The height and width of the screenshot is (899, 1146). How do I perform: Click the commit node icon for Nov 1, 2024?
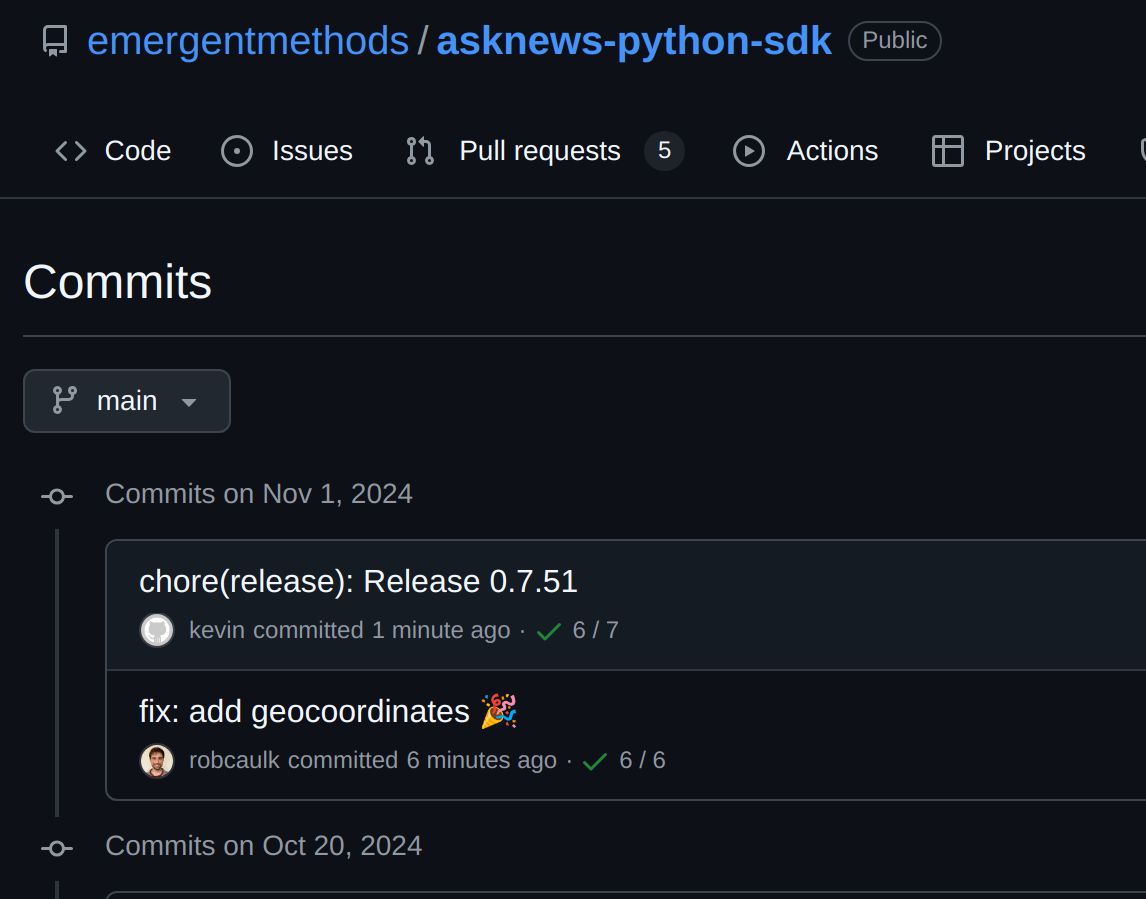57,497
